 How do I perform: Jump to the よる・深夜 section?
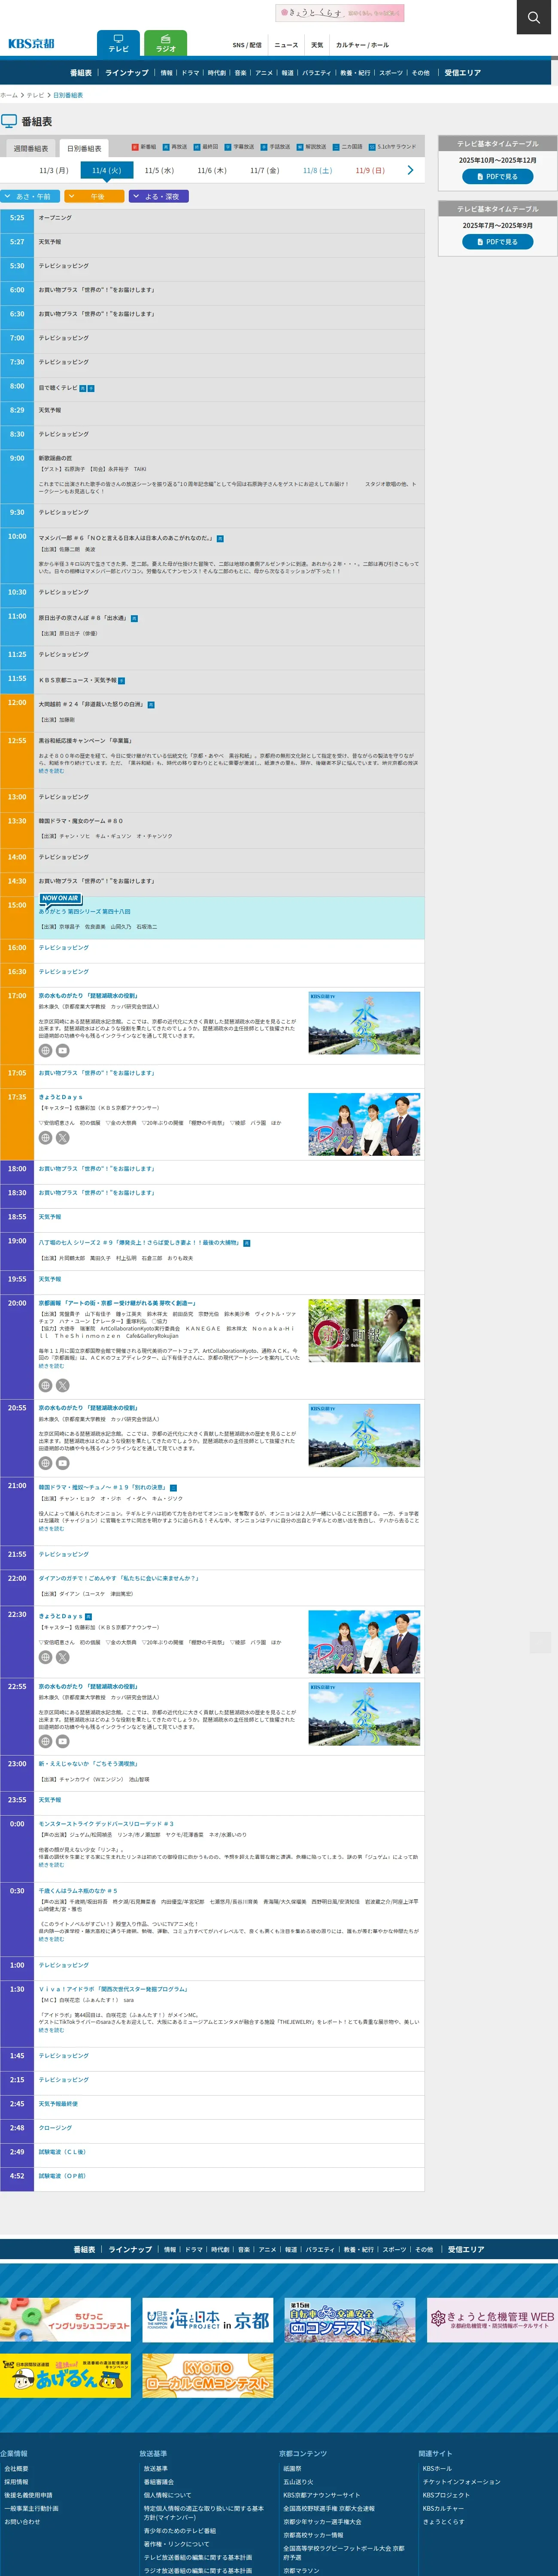(x=158, y=197)
